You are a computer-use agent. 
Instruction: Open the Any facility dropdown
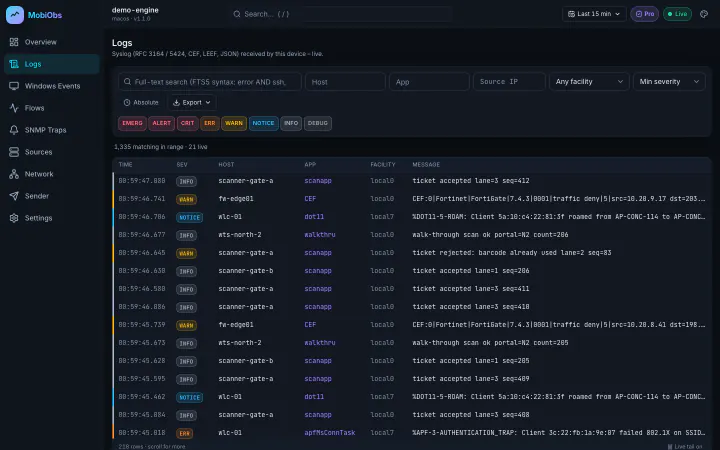tap(589, 82)
